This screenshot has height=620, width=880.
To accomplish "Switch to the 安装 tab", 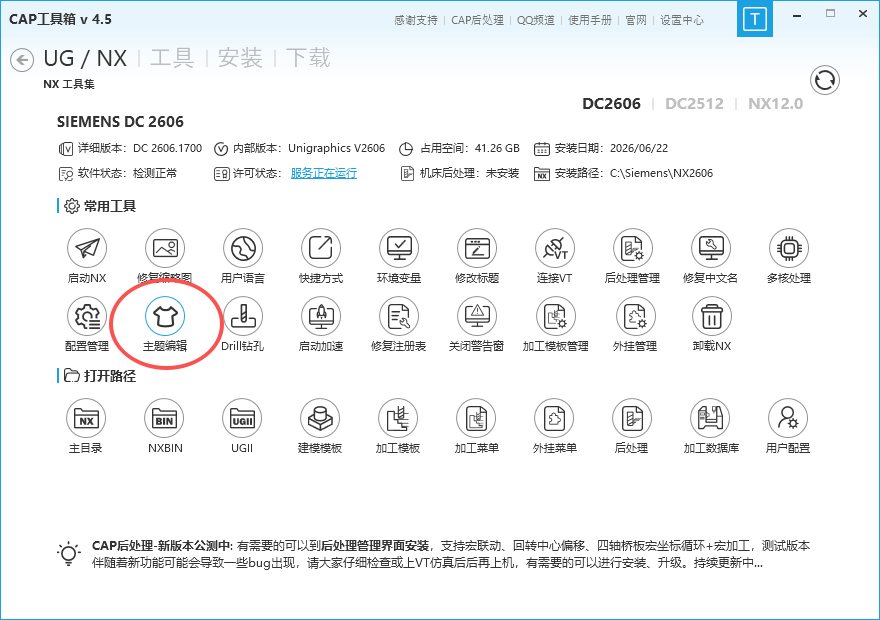I will [240, 58].
